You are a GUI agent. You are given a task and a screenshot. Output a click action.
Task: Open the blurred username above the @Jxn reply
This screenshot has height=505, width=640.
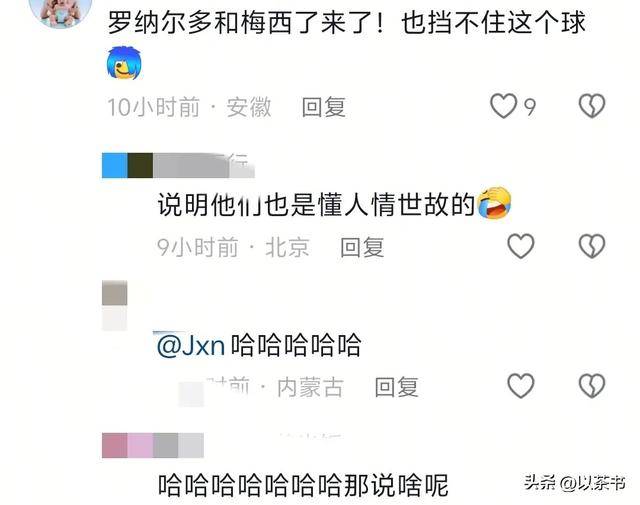pyautogui.click(x=115, y=305)
